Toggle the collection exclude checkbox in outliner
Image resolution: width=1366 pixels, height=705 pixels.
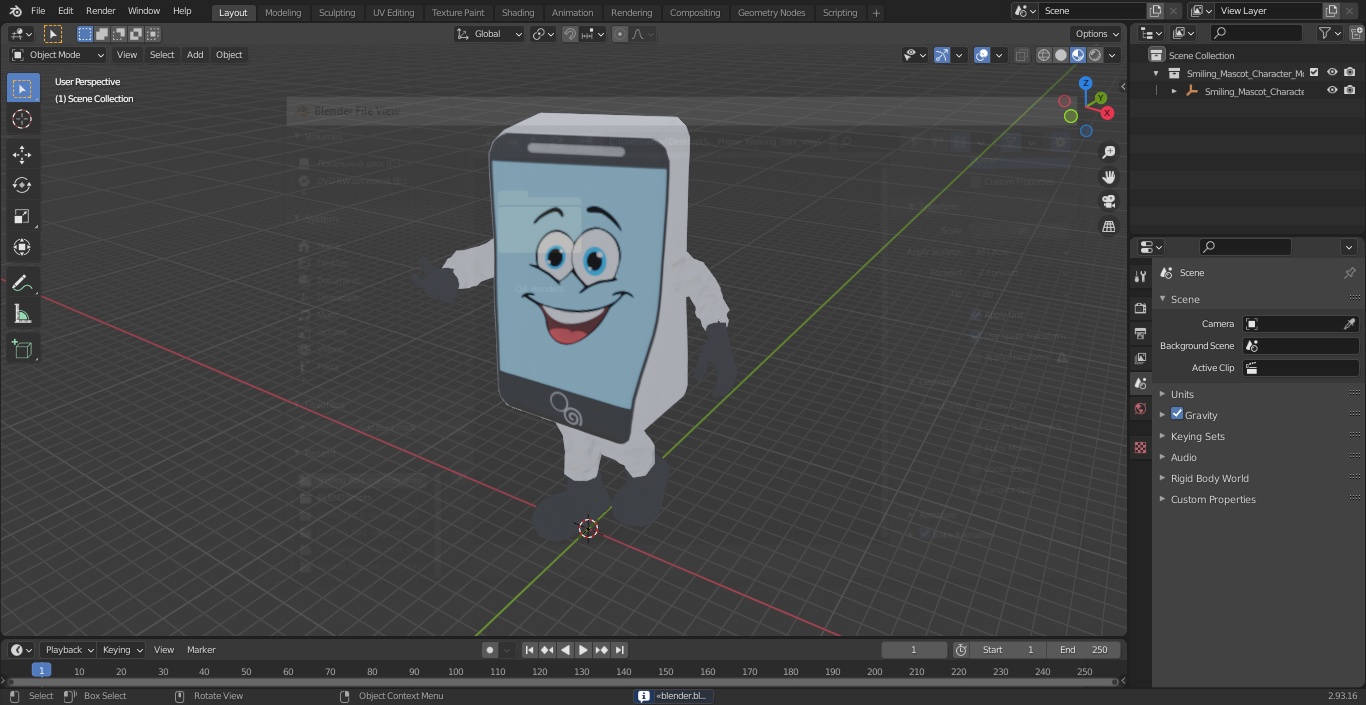point(1314,73)
